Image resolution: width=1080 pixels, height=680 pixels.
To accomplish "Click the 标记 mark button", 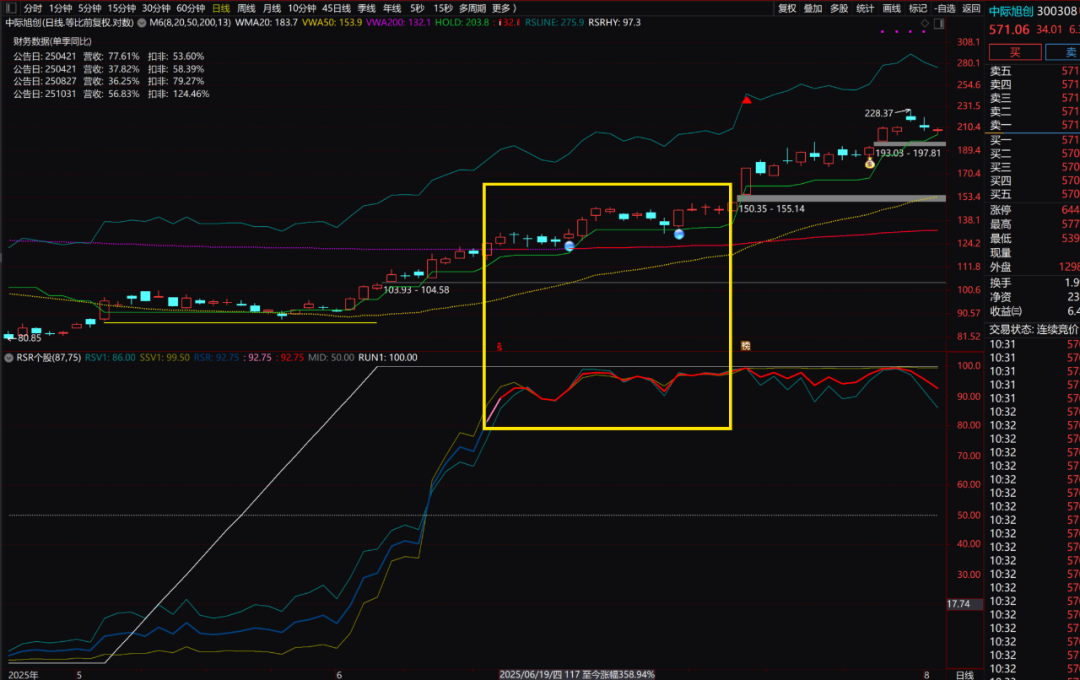I will [x=918, y=8].
